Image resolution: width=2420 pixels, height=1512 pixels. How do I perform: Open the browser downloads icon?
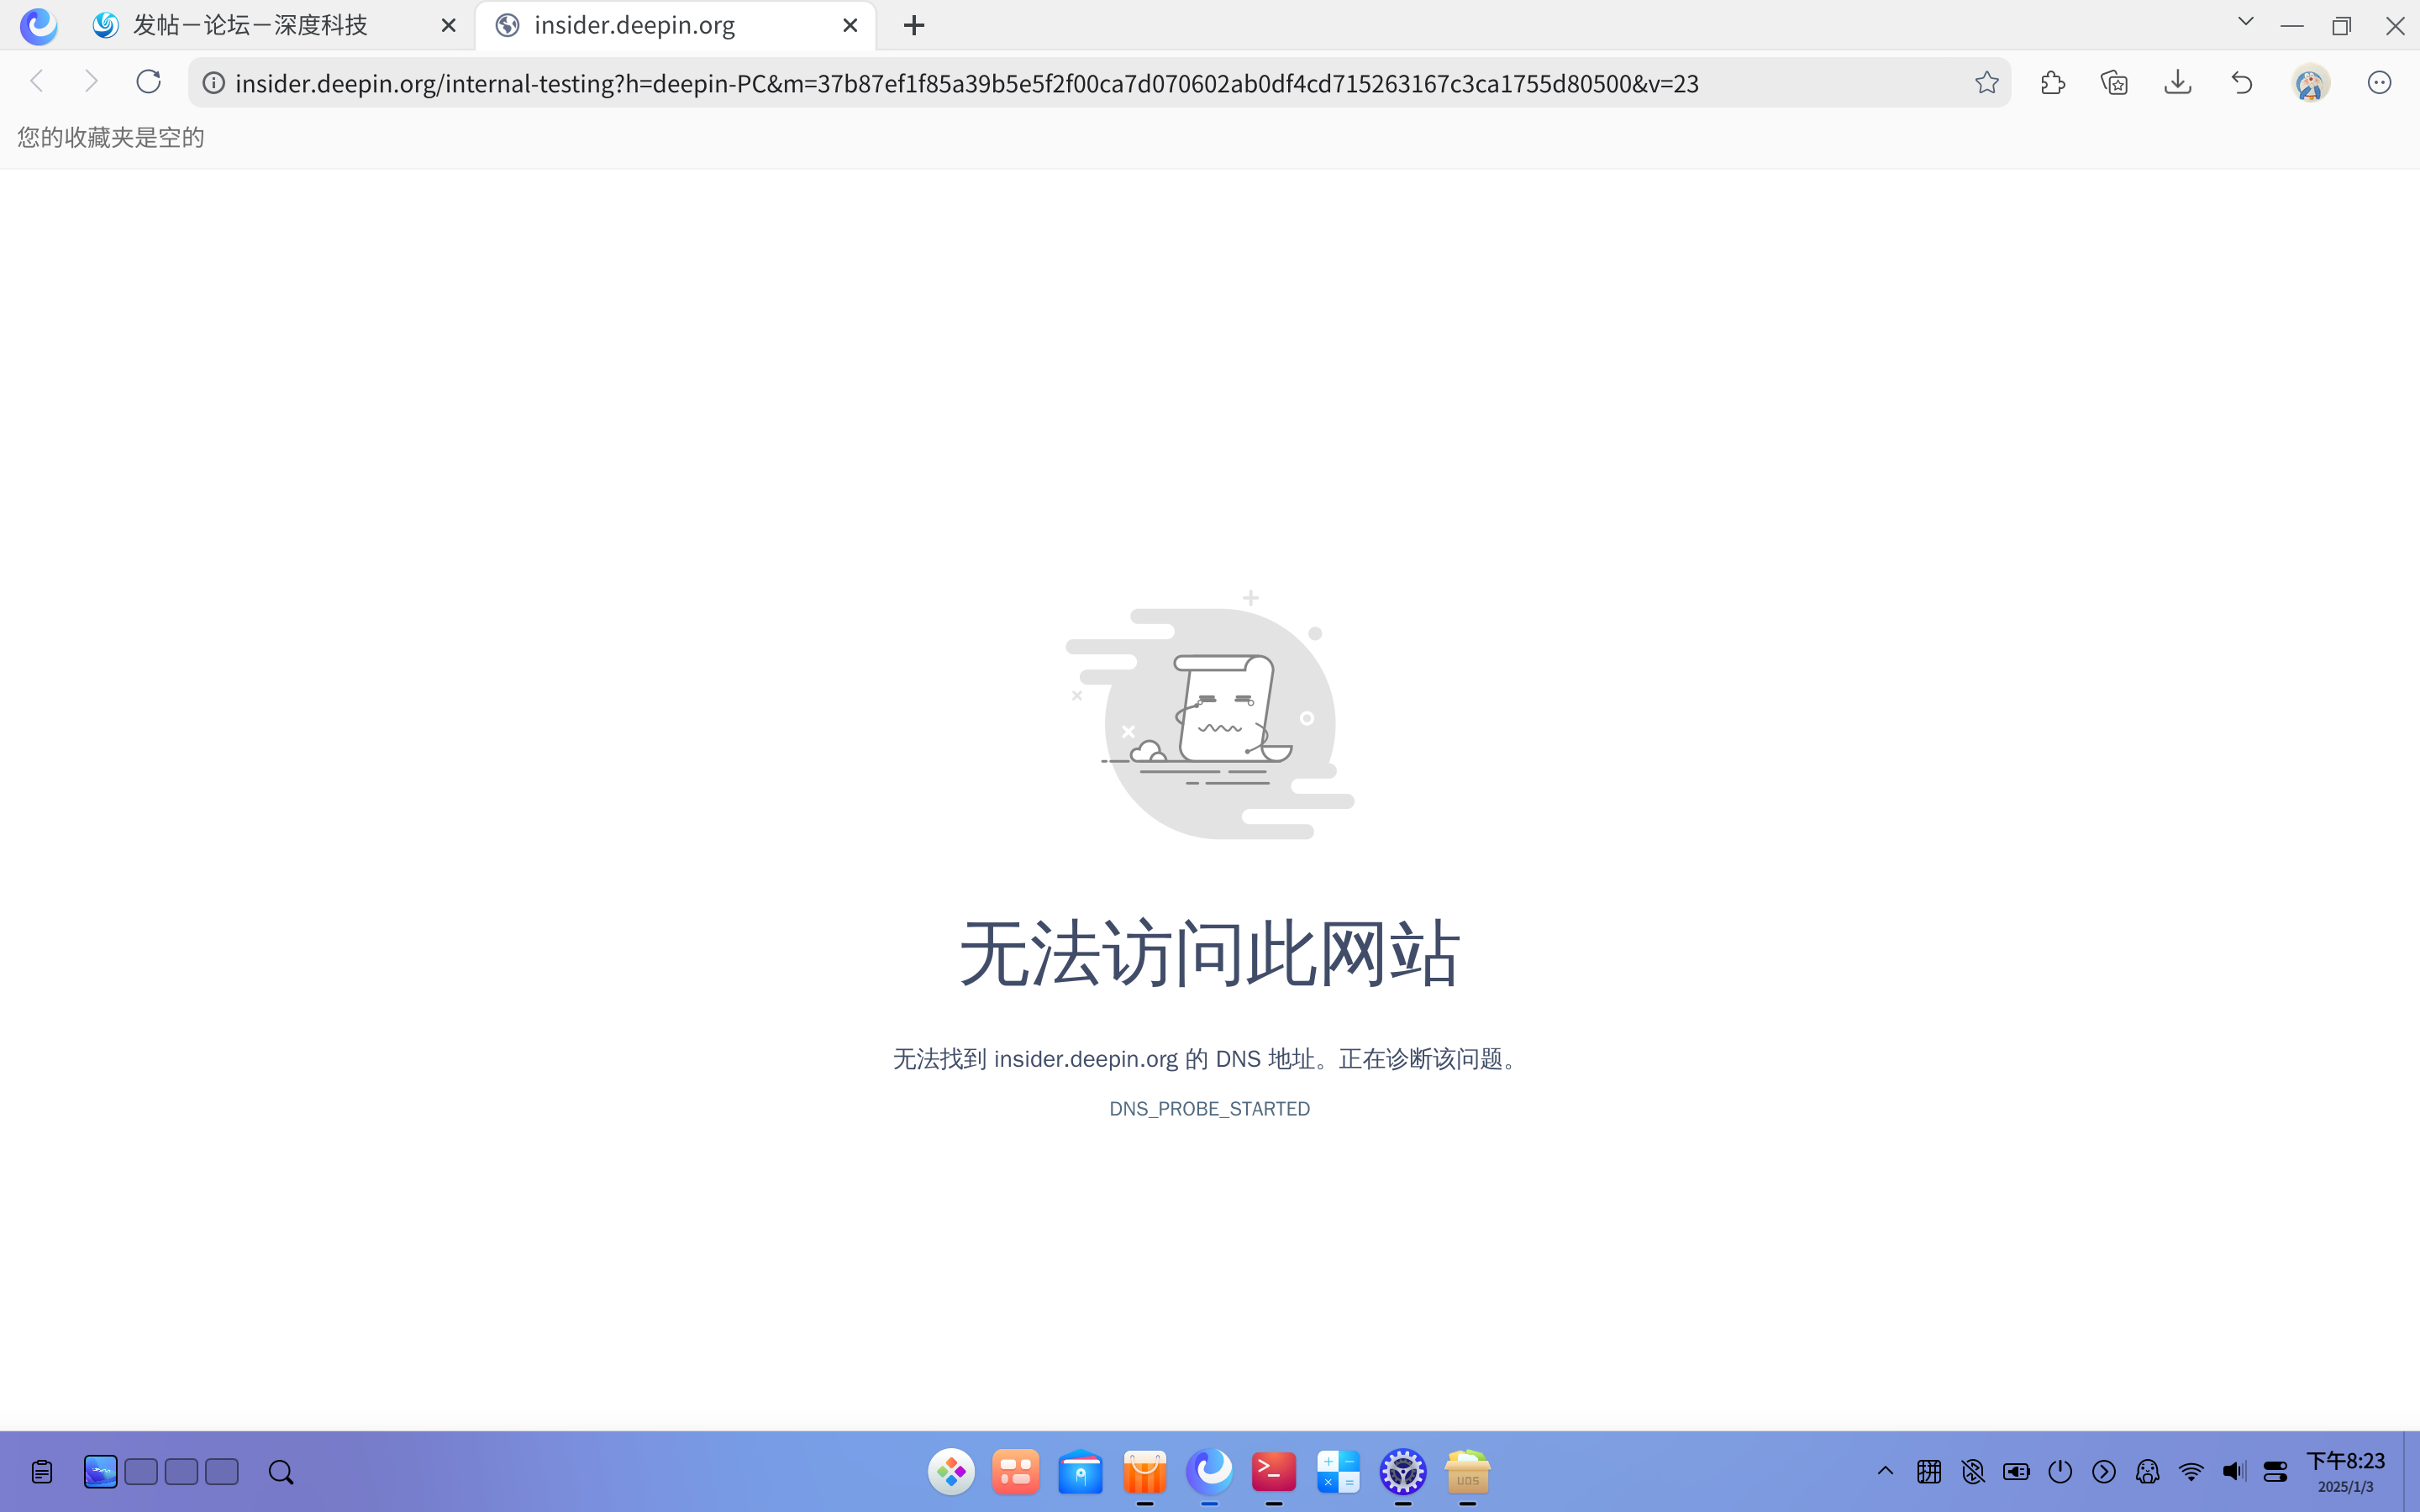[2178, 83]
